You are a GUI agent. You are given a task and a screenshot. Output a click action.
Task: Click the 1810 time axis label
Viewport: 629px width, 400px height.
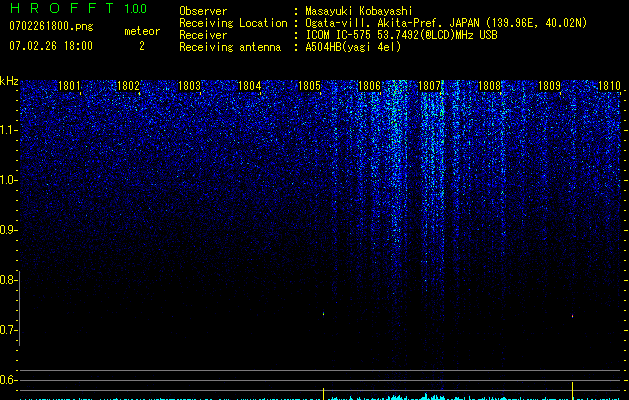tap(609, 85)
